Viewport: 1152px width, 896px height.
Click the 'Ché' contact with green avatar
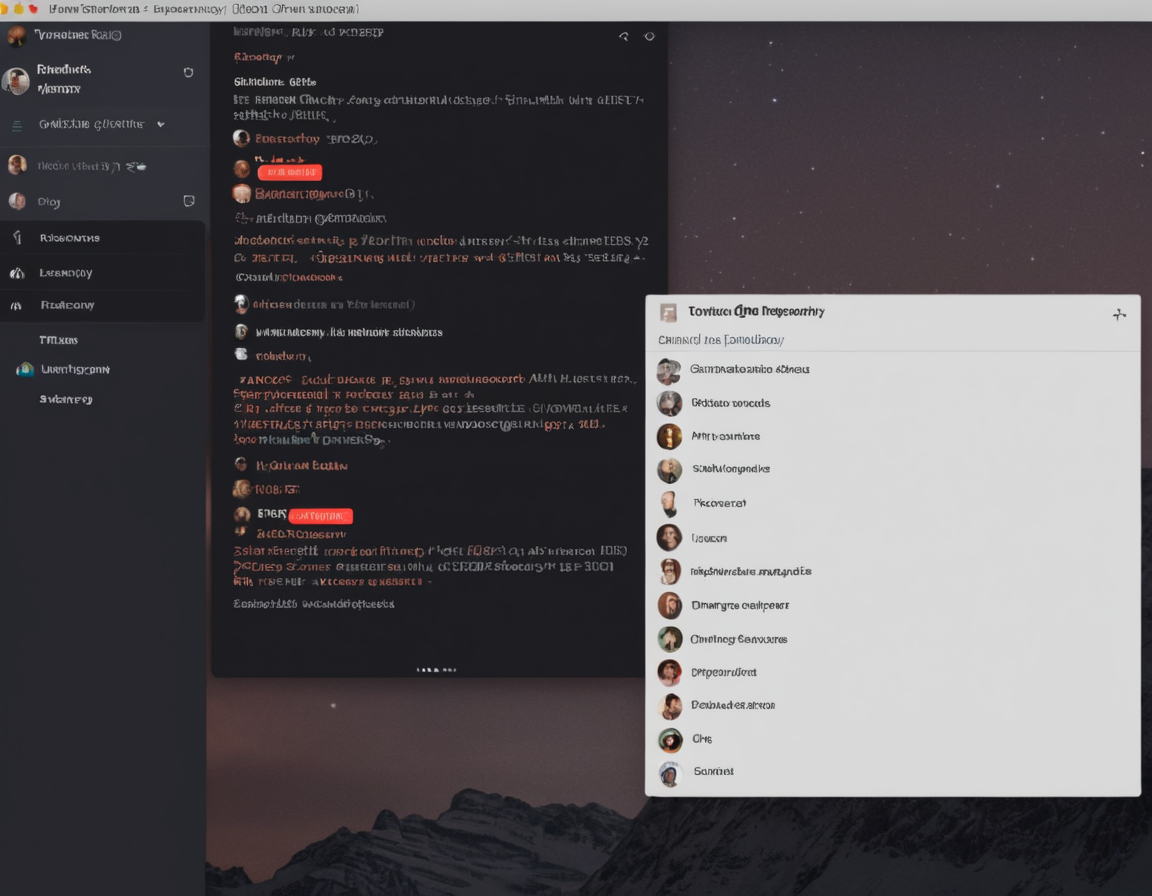click(701, 739)
